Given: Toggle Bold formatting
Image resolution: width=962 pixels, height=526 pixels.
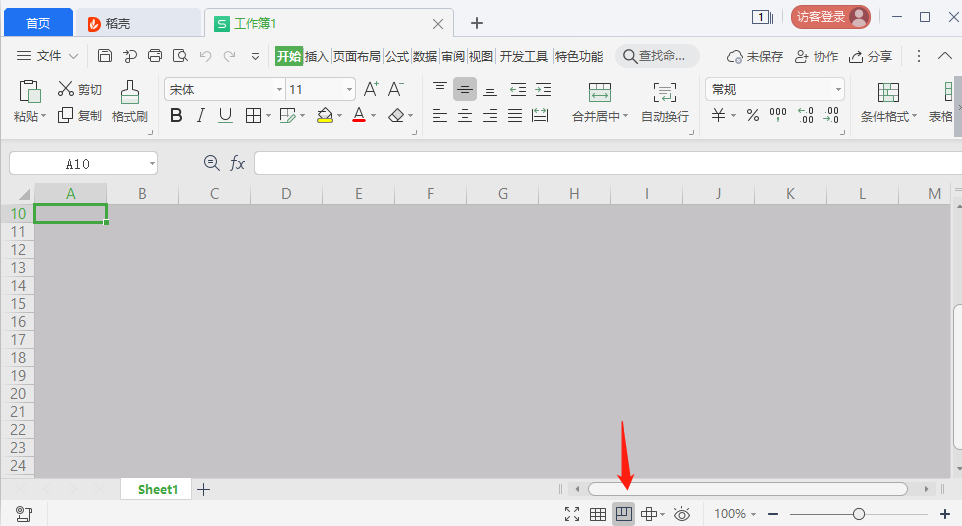Looking at the screenshot, I should (176, 115).
